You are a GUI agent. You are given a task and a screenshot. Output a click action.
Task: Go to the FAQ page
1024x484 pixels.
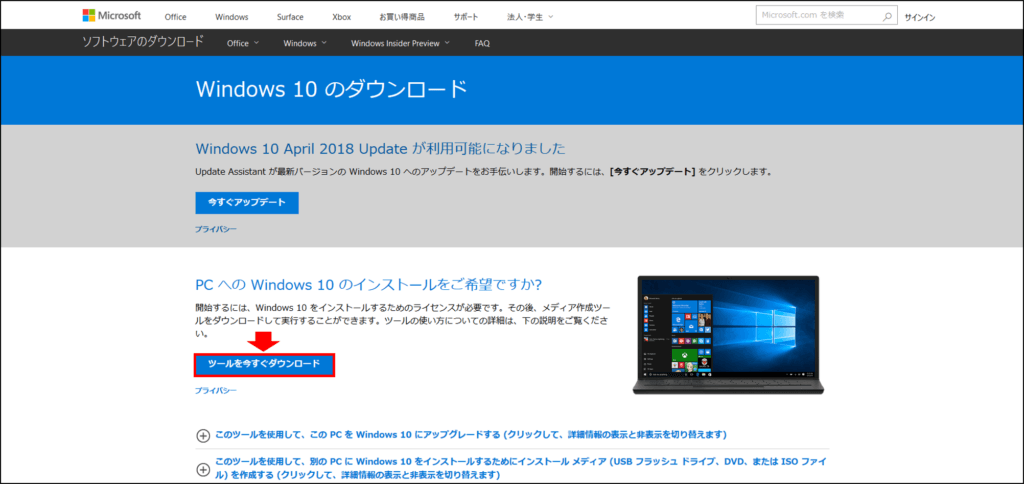point(482,43)
